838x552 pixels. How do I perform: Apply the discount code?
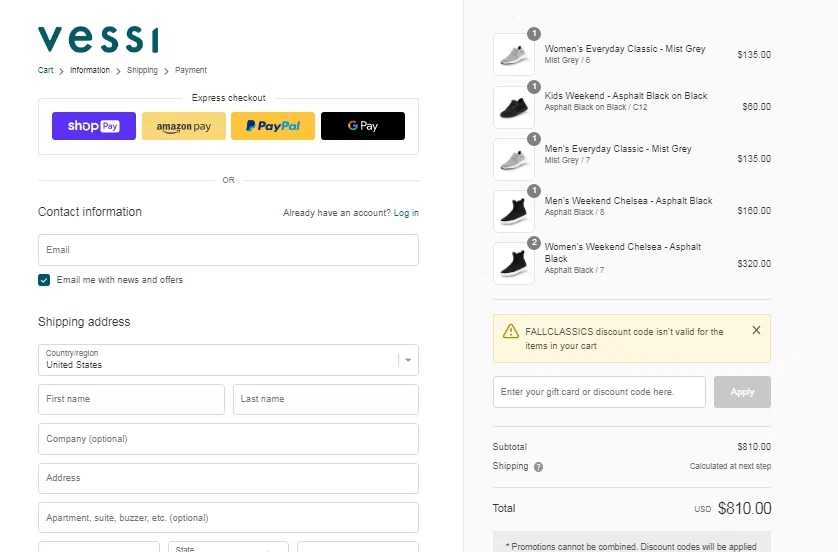click(742, 392)
